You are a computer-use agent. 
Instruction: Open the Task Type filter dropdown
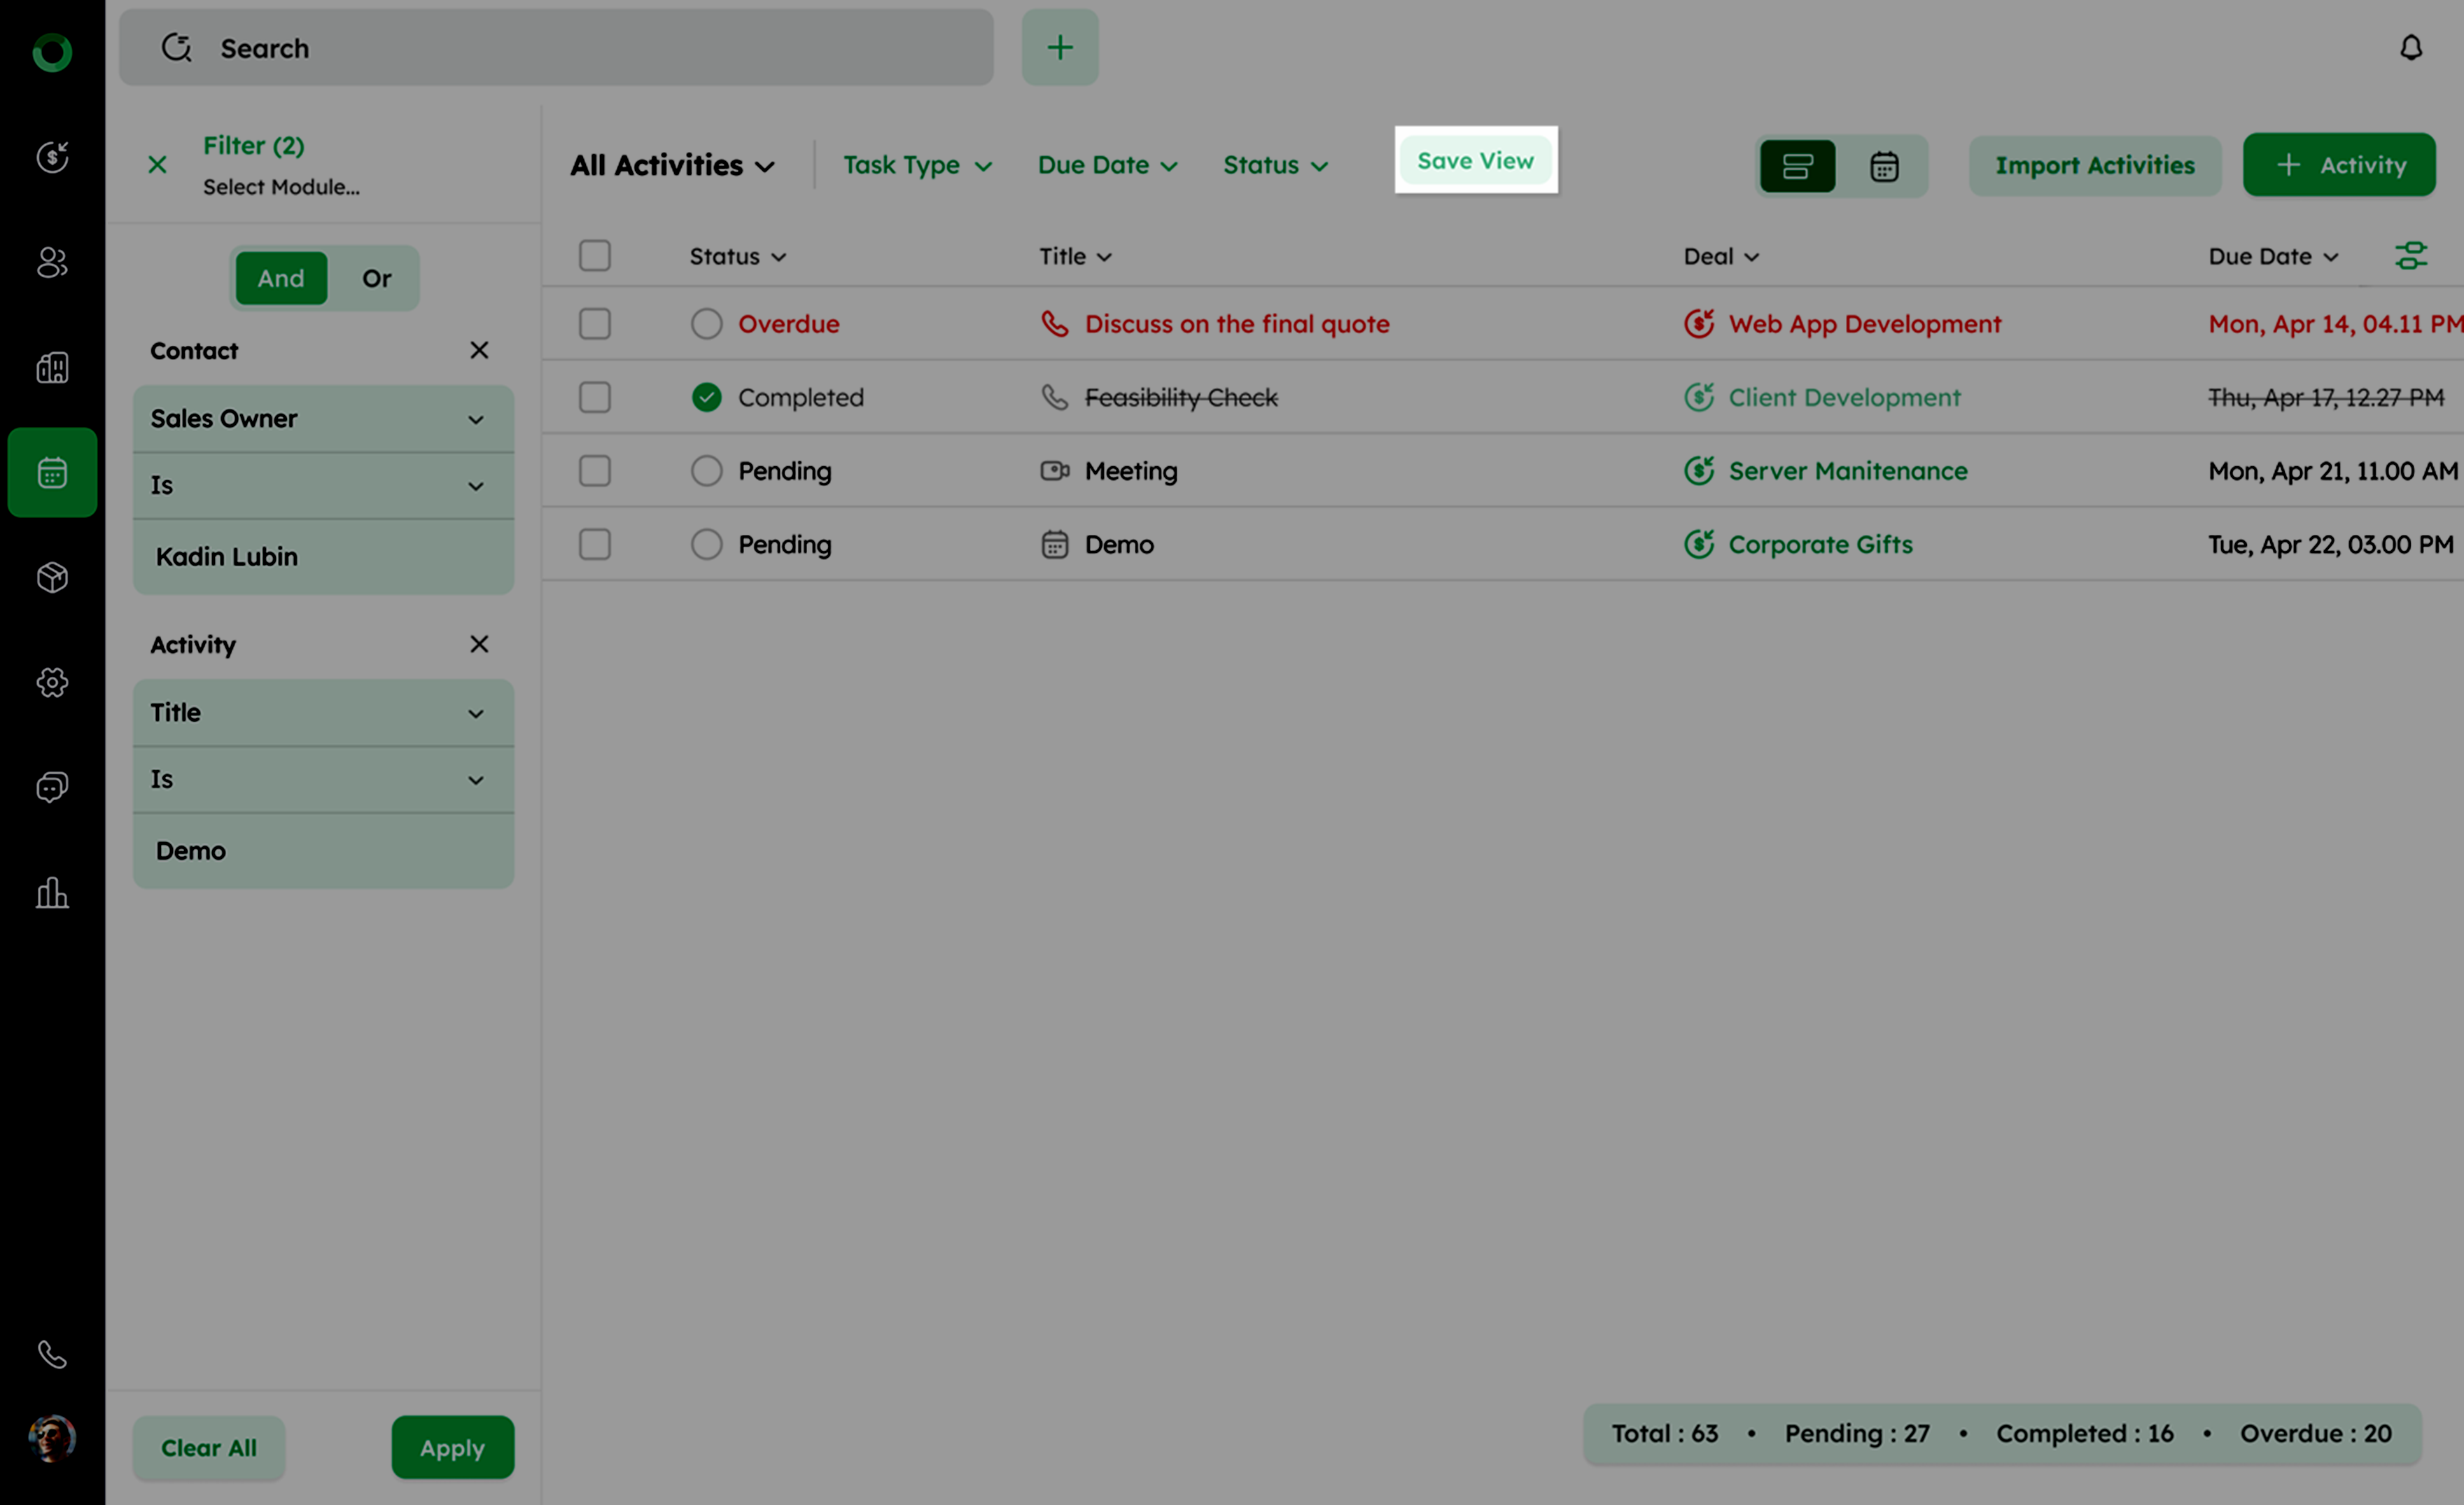(x=916, y=166)
